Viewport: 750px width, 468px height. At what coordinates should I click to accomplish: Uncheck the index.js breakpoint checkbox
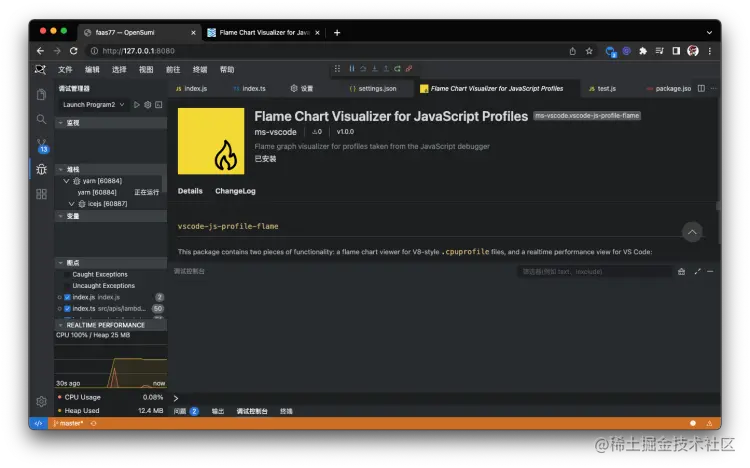(67, 297)
